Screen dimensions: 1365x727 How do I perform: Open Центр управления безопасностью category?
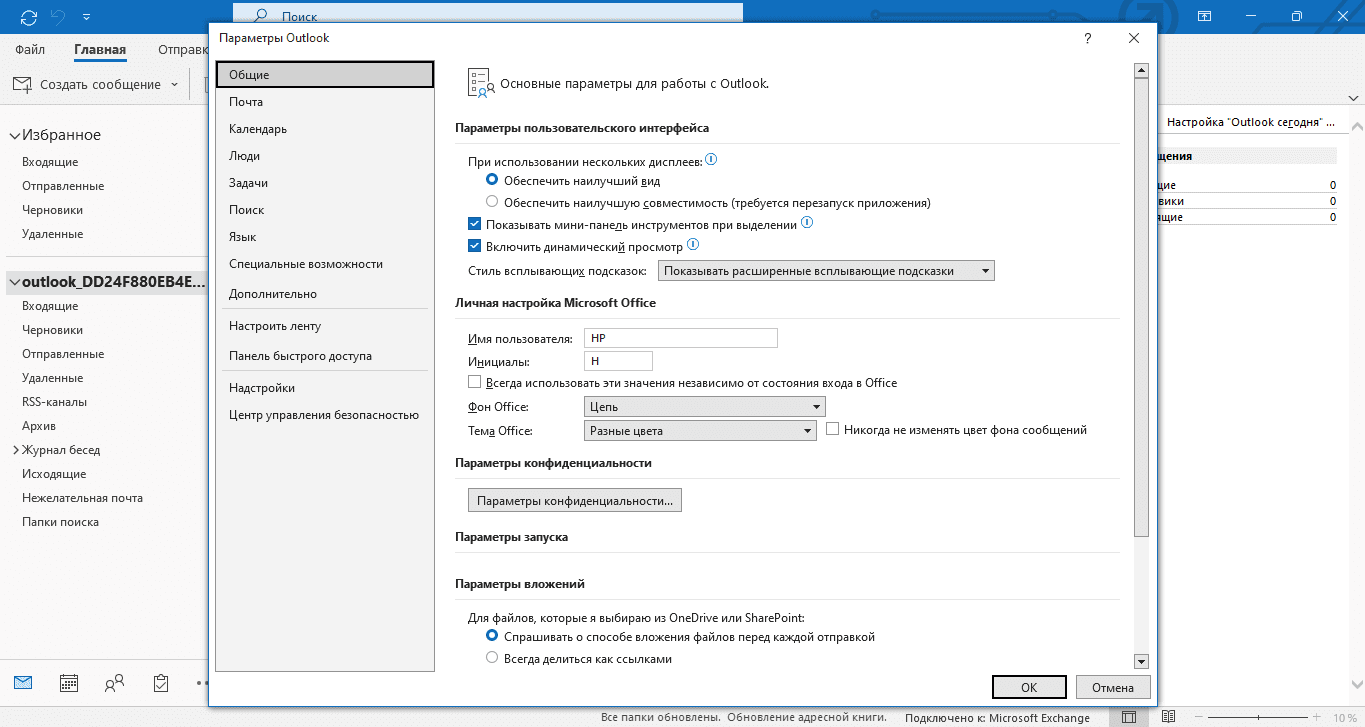tap(323, 415)
